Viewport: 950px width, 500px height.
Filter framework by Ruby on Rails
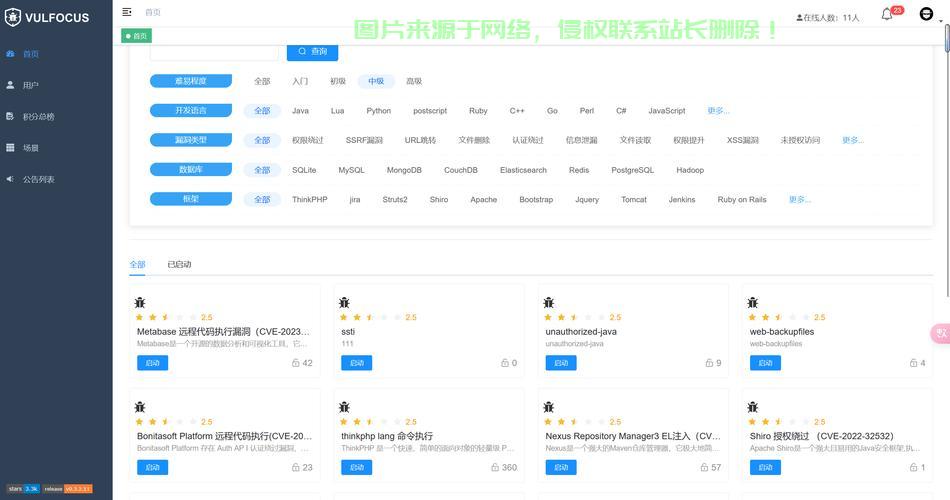742,199
